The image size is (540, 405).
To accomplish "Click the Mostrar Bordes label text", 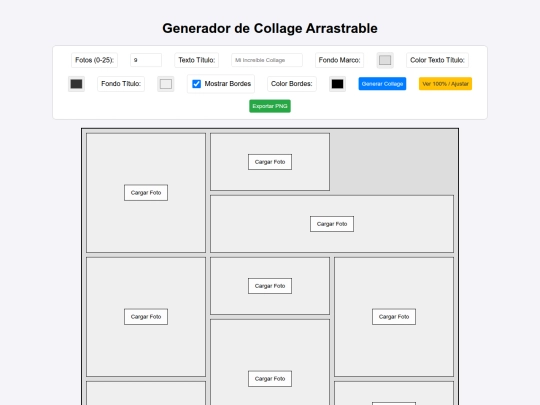I will point(228,84).
